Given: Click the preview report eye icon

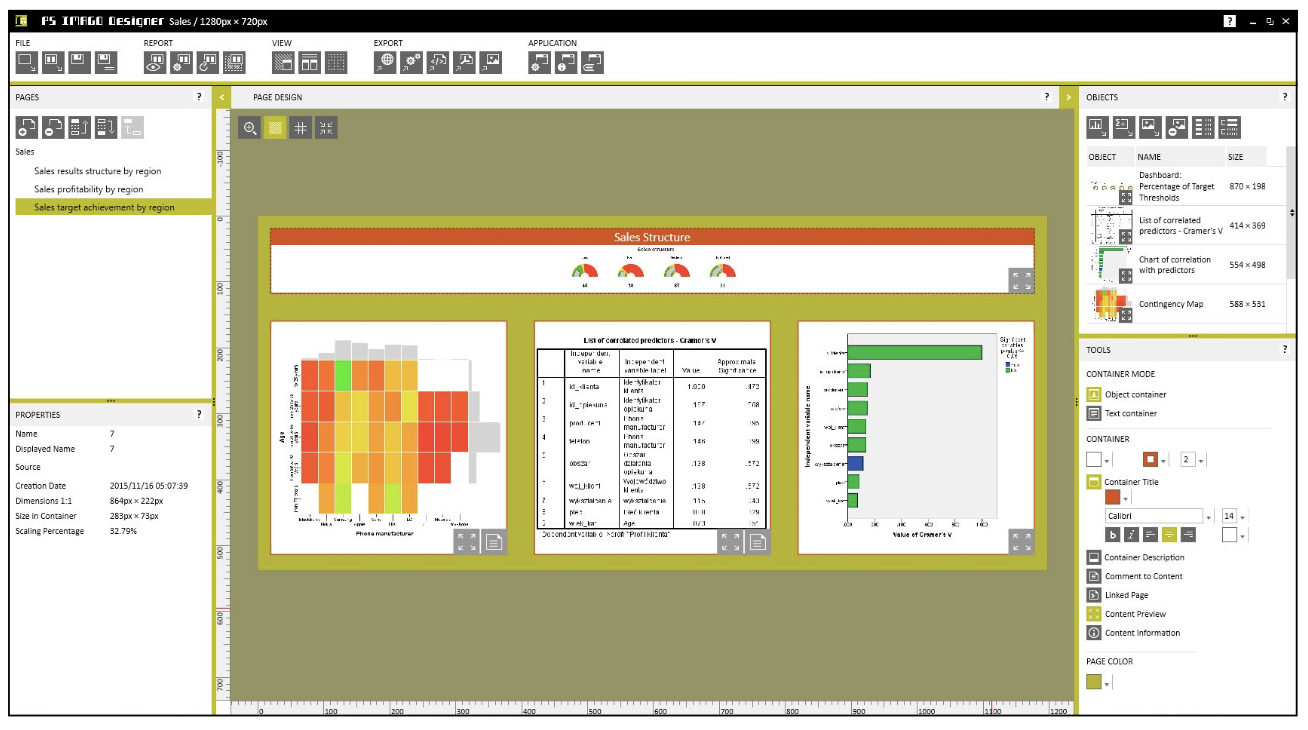Looking at the screenshot, I should (x=154, y=63).
